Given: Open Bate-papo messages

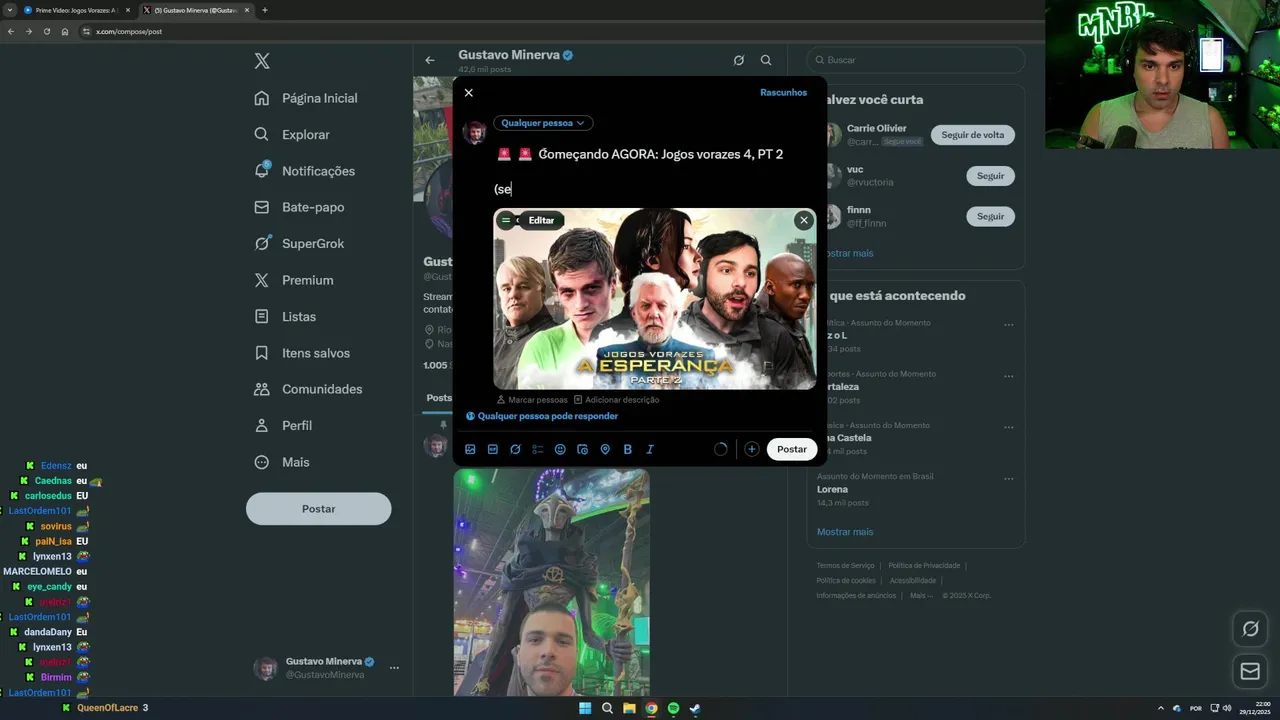Looking at the screenshot, I should pyautogui.click(x=299, y=208).
